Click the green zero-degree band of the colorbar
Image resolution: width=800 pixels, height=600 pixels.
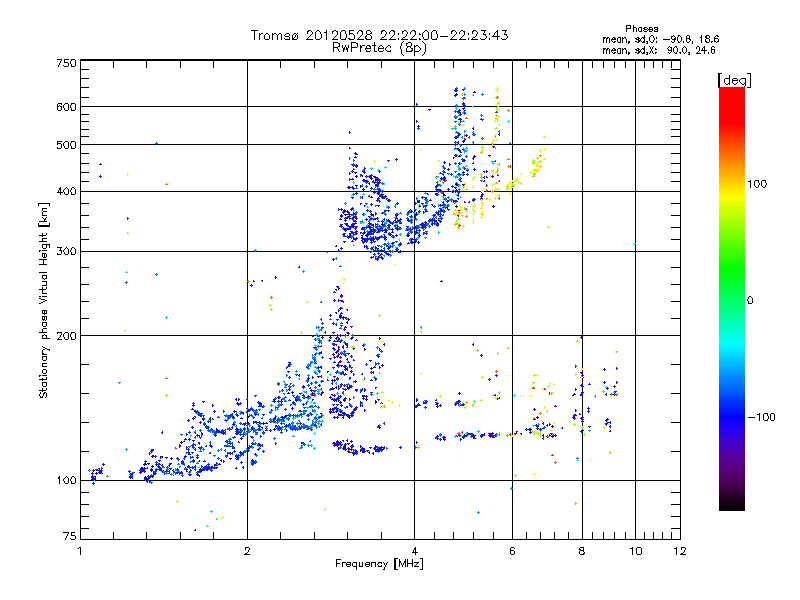tap(732, 300)
